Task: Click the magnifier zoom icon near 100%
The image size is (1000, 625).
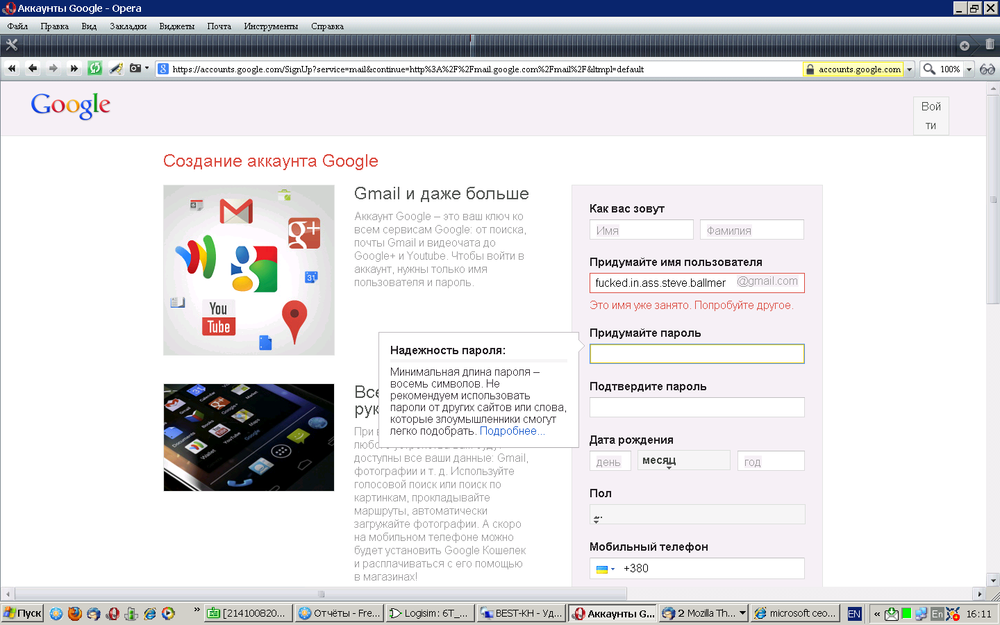Action: click(x=928, y=68)
